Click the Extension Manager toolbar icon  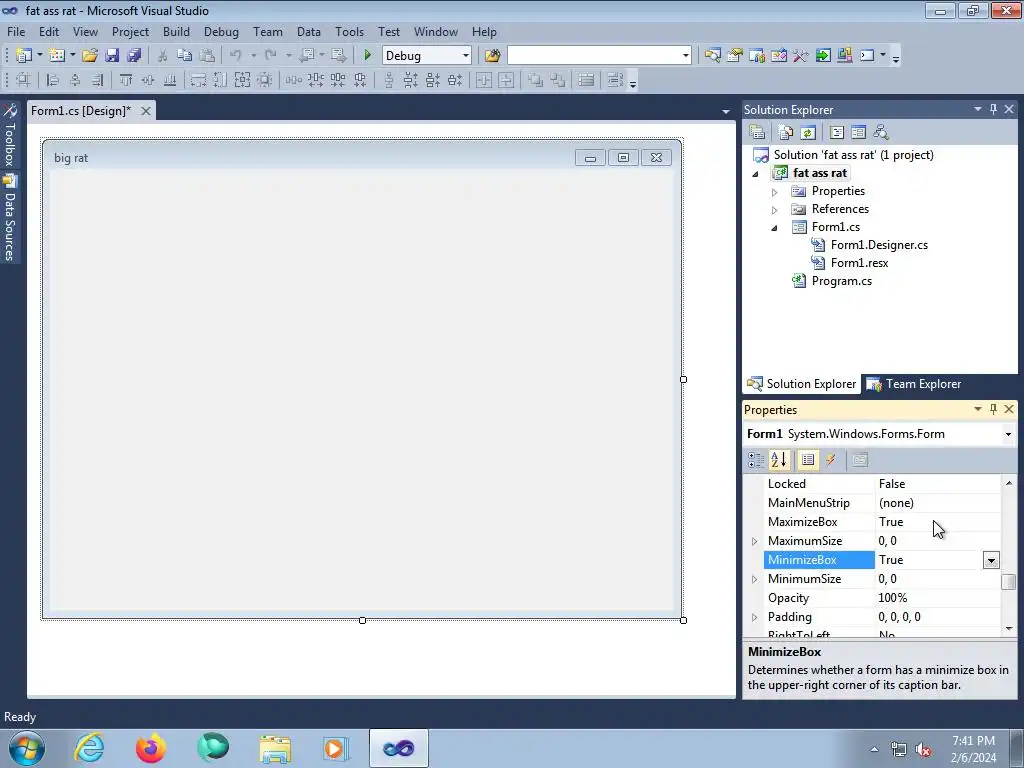(845, 56)
